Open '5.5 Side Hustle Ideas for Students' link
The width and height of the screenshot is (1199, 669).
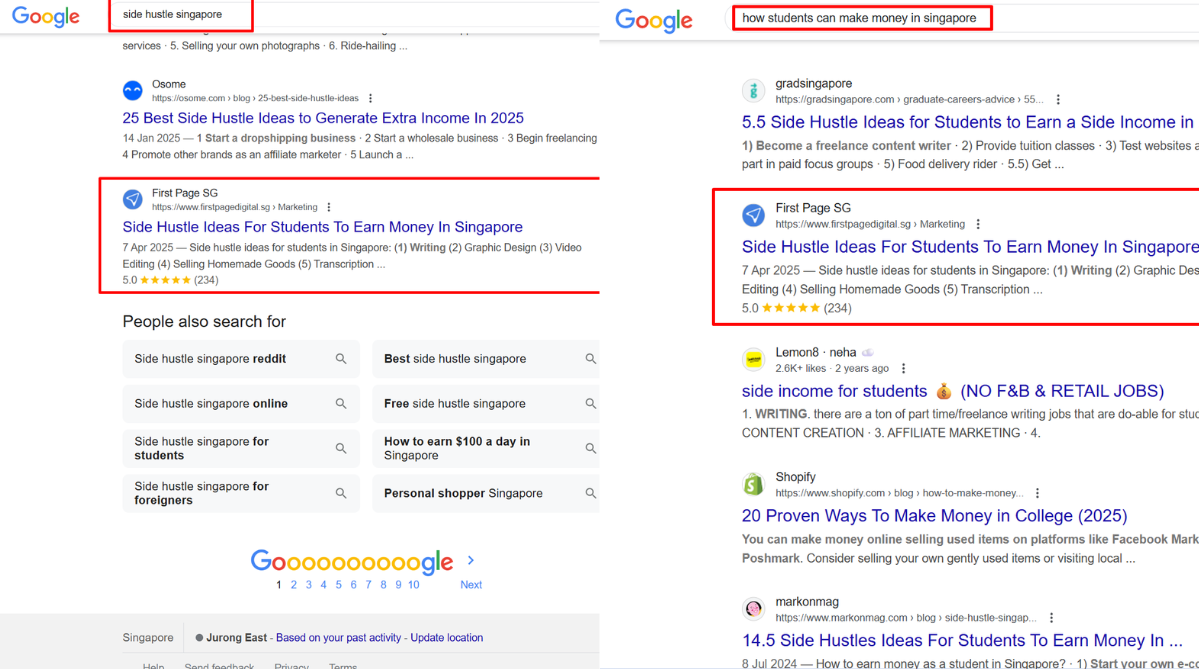(967, 122)
